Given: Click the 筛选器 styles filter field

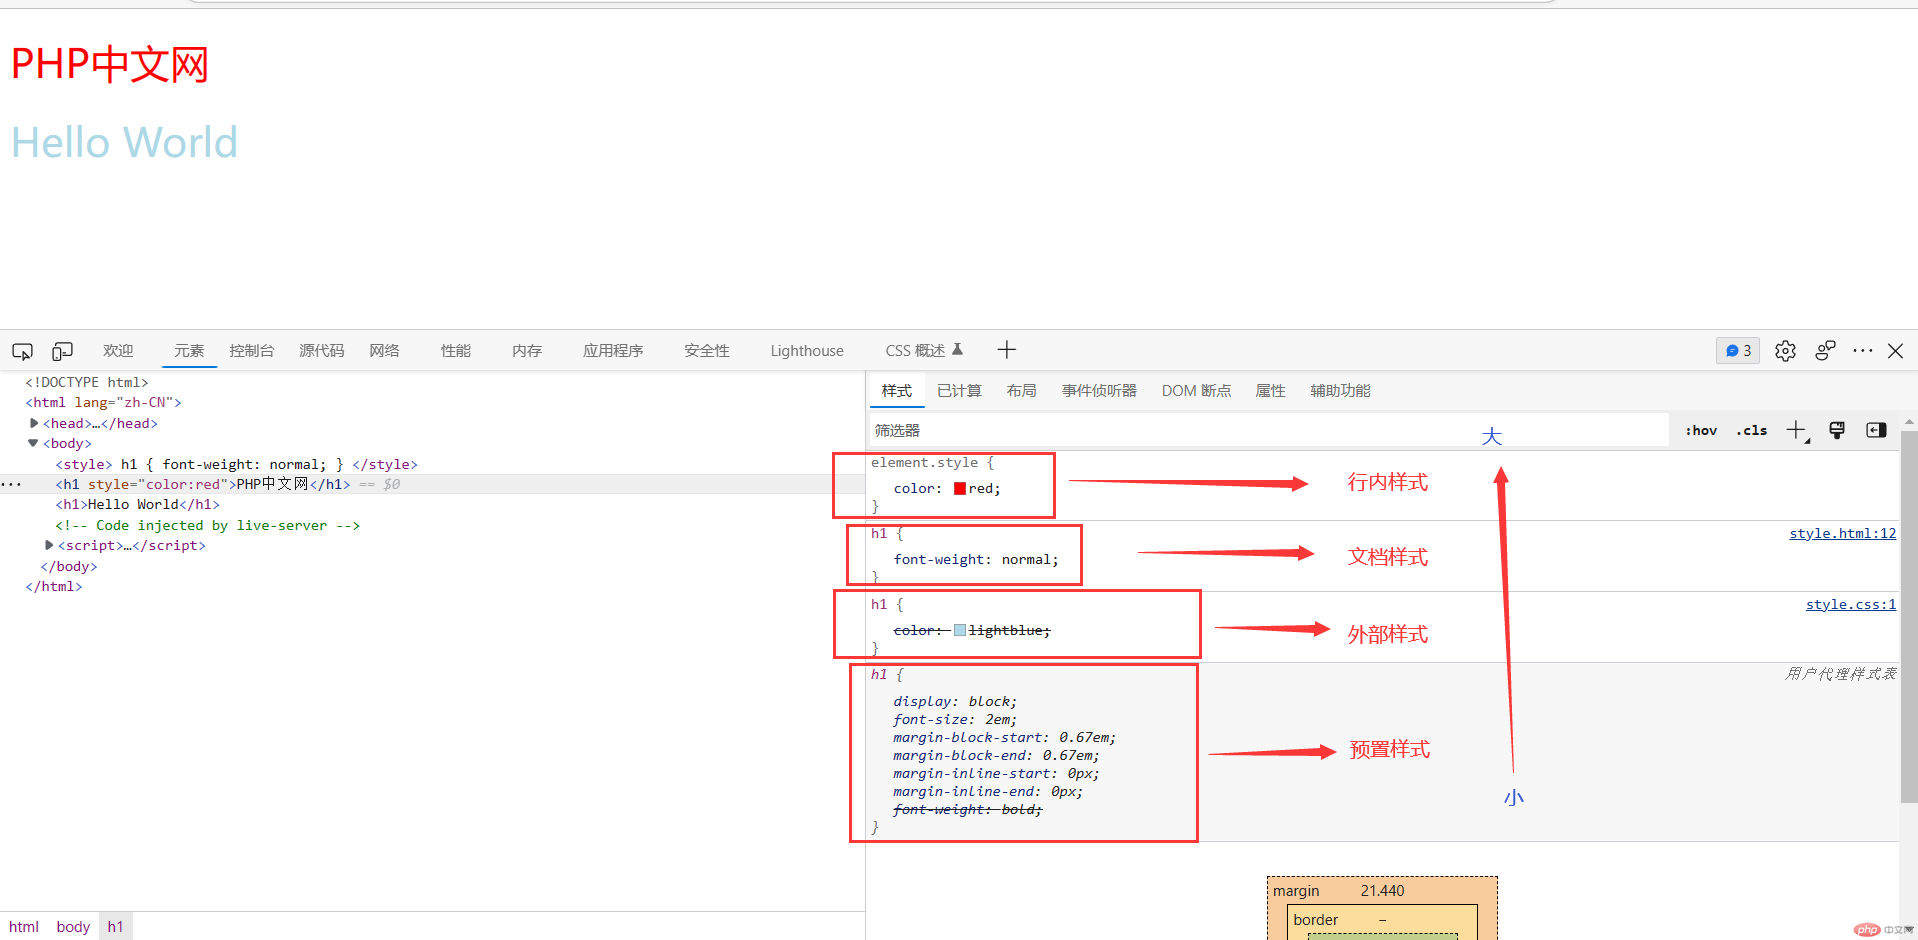Looking at the screenshot, I should [x=1268, y=431].
